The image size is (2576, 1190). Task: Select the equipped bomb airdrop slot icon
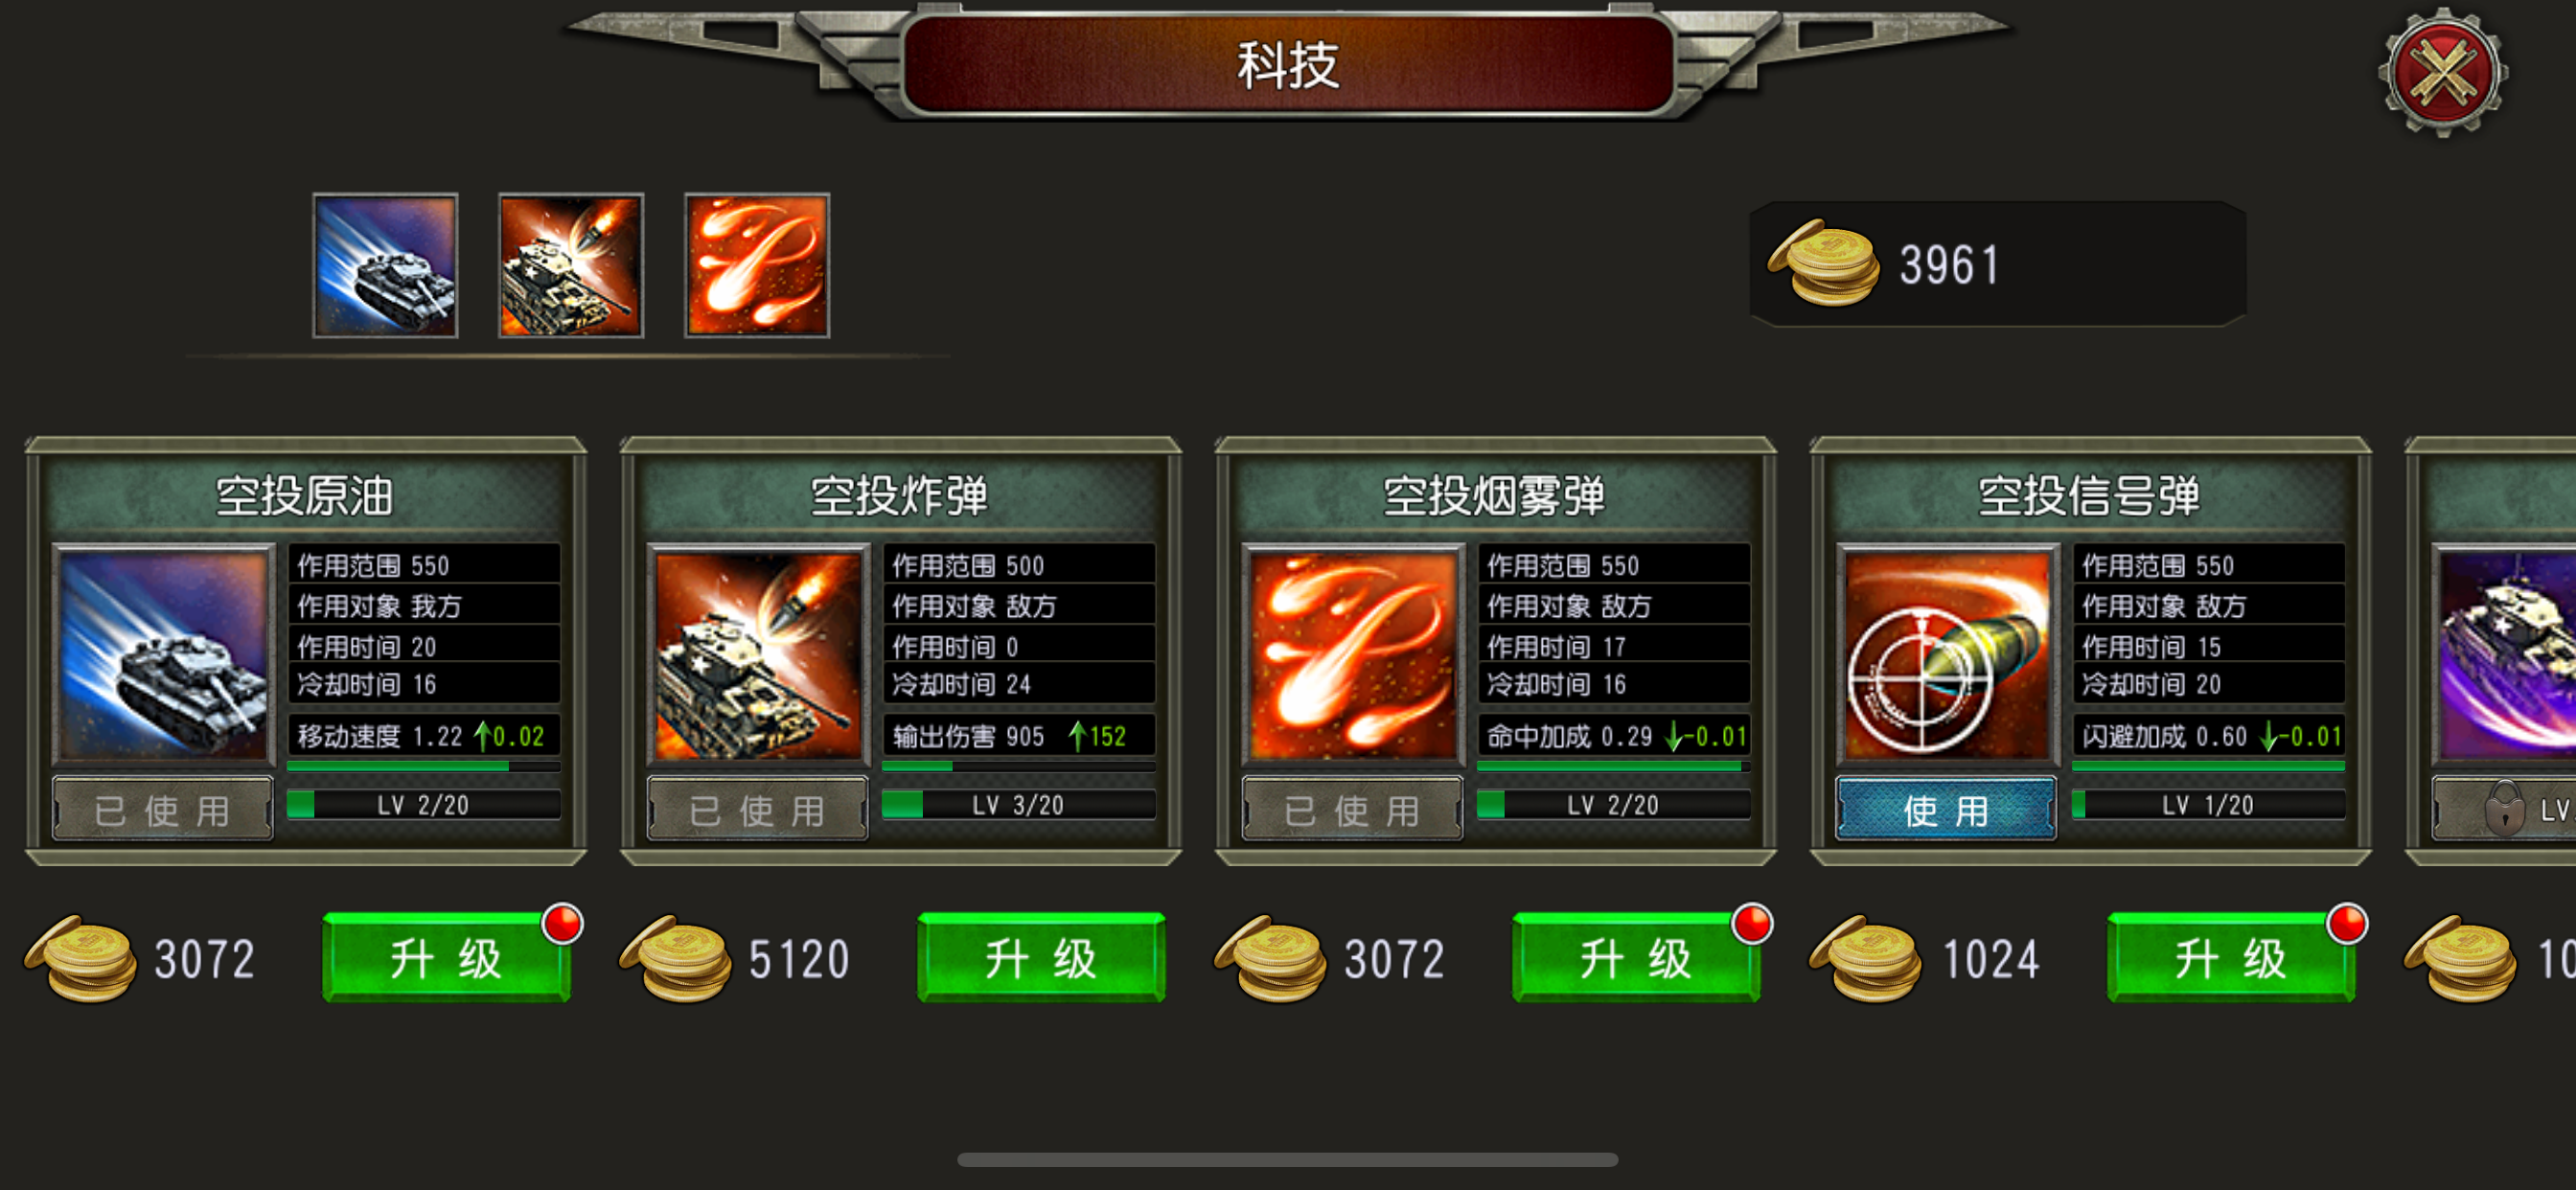[571, 265]
